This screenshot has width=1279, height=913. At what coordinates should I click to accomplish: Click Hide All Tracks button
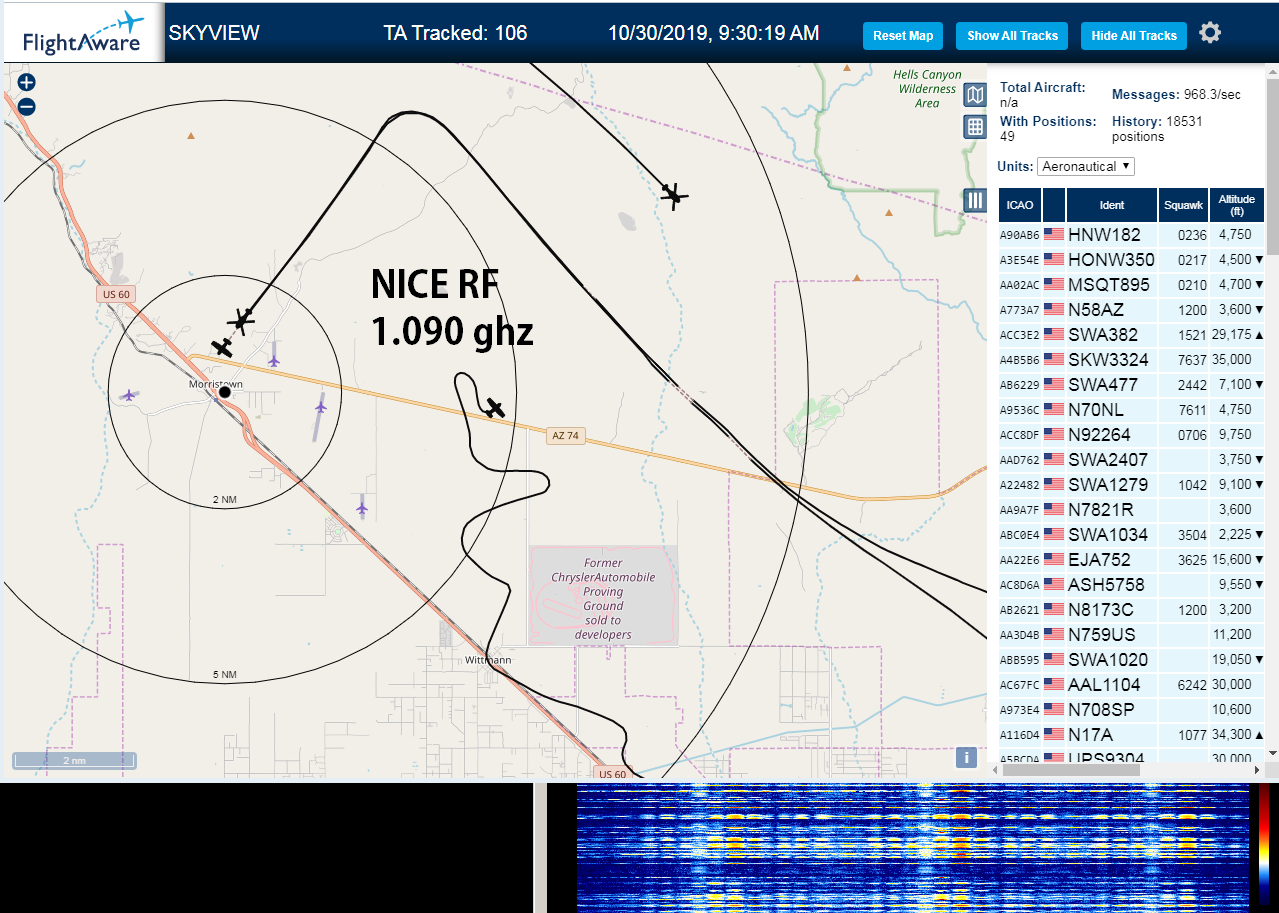[1134, 36]
